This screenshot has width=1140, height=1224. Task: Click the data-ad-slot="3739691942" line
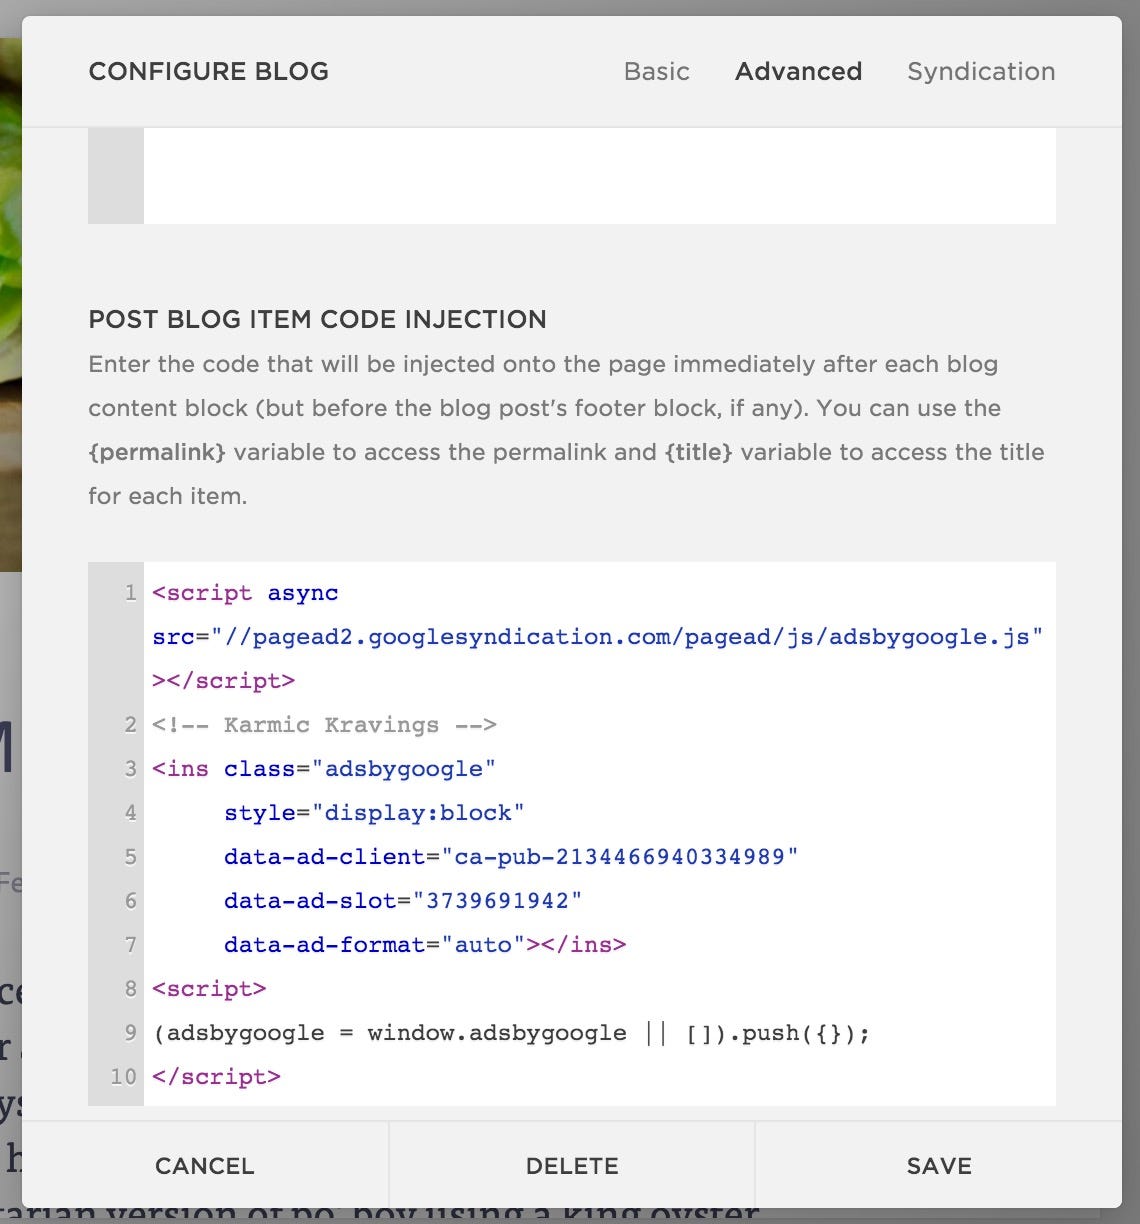pos(403,901)
